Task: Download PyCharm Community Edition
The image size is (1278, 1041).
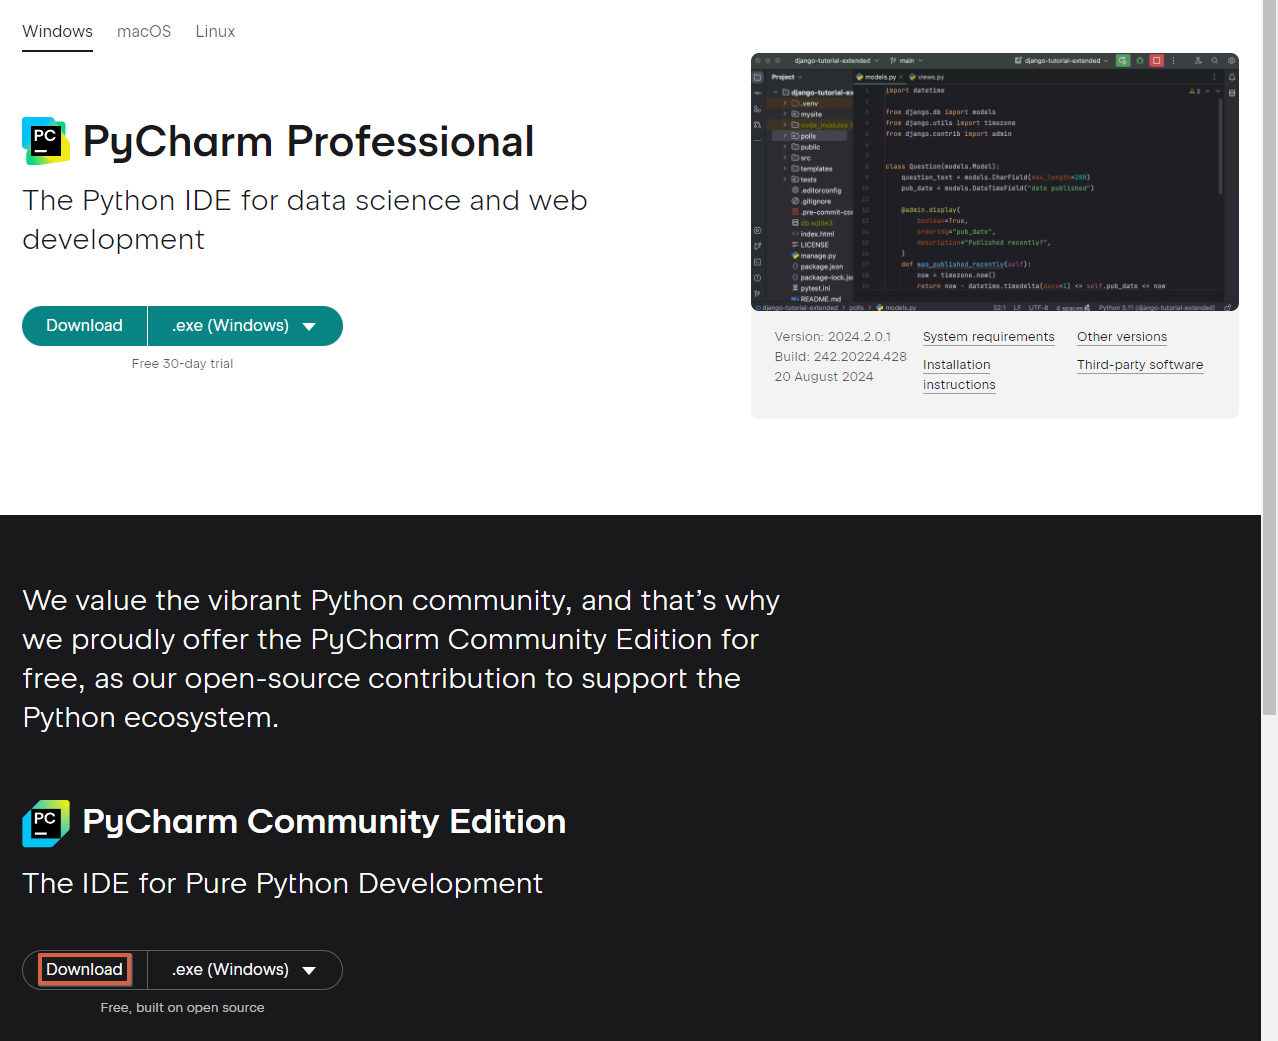Action: coord(85,970)
